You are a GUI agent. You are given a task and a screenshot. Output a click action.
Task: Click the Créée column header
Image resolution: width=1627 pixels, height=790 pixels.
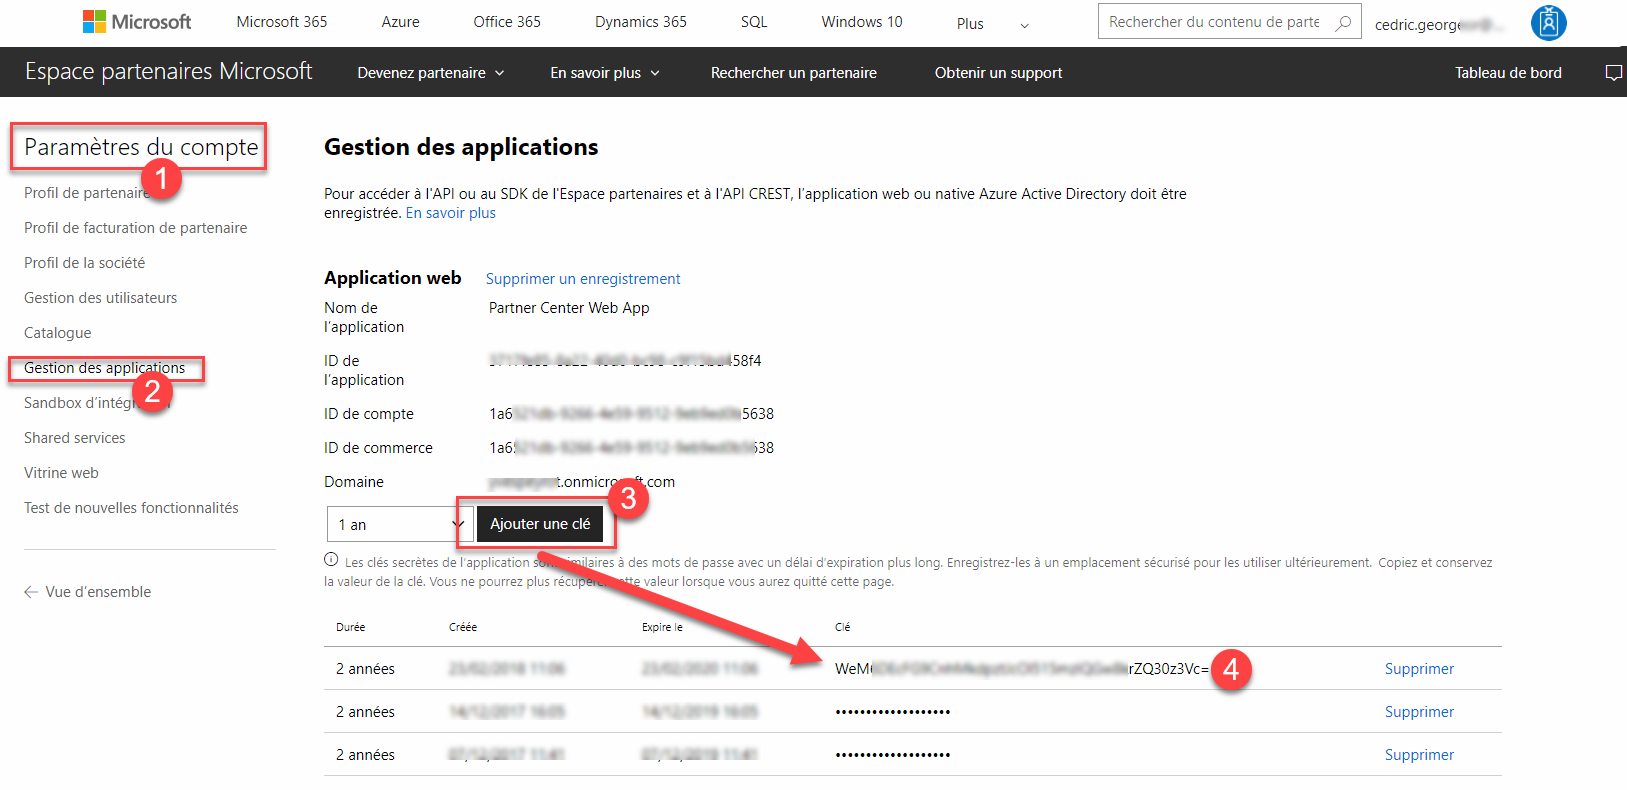(x=463, y=627)
